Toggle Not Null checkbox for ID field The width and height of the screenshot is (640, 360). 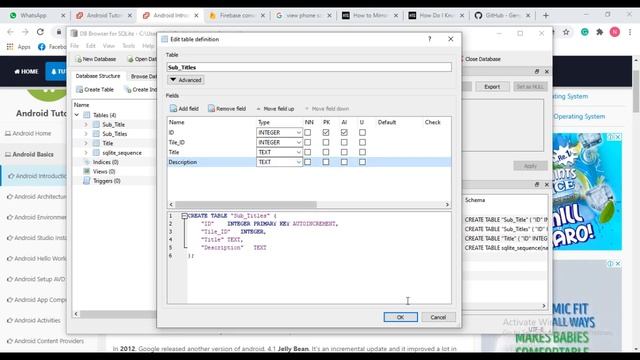pyautogui.click(x=308, y=133)
